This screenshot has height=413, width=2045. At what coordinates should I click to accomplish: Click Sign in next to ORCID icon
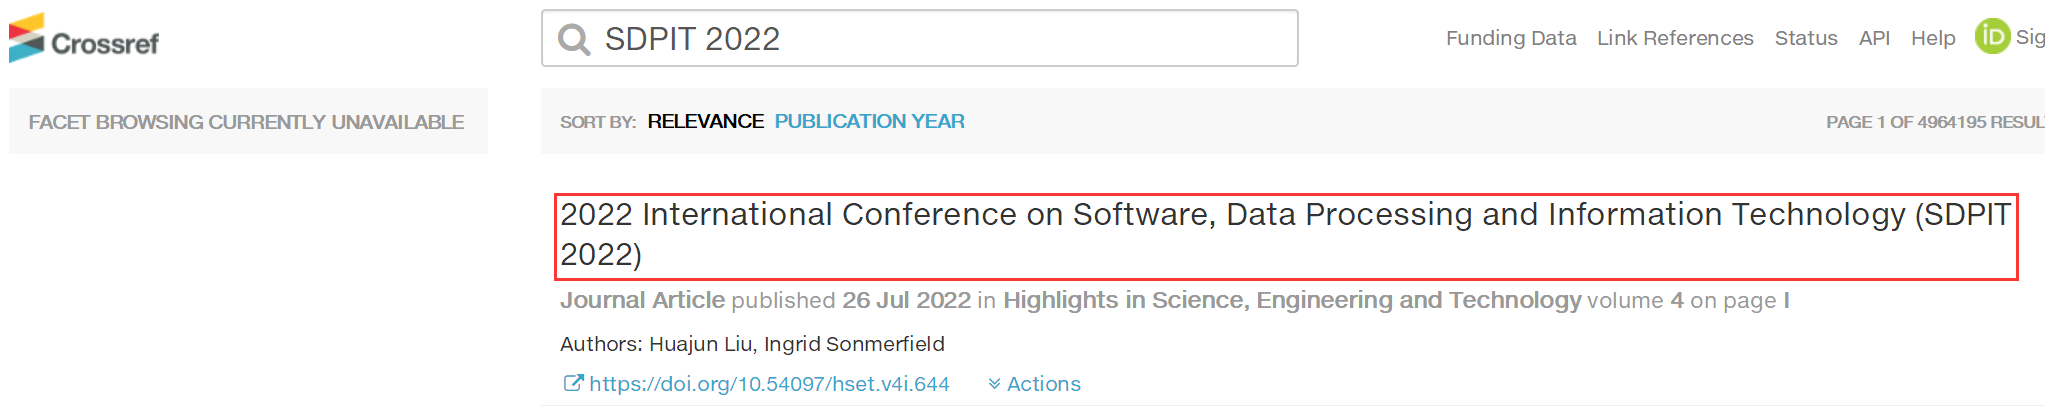[x=2030, y=37]
